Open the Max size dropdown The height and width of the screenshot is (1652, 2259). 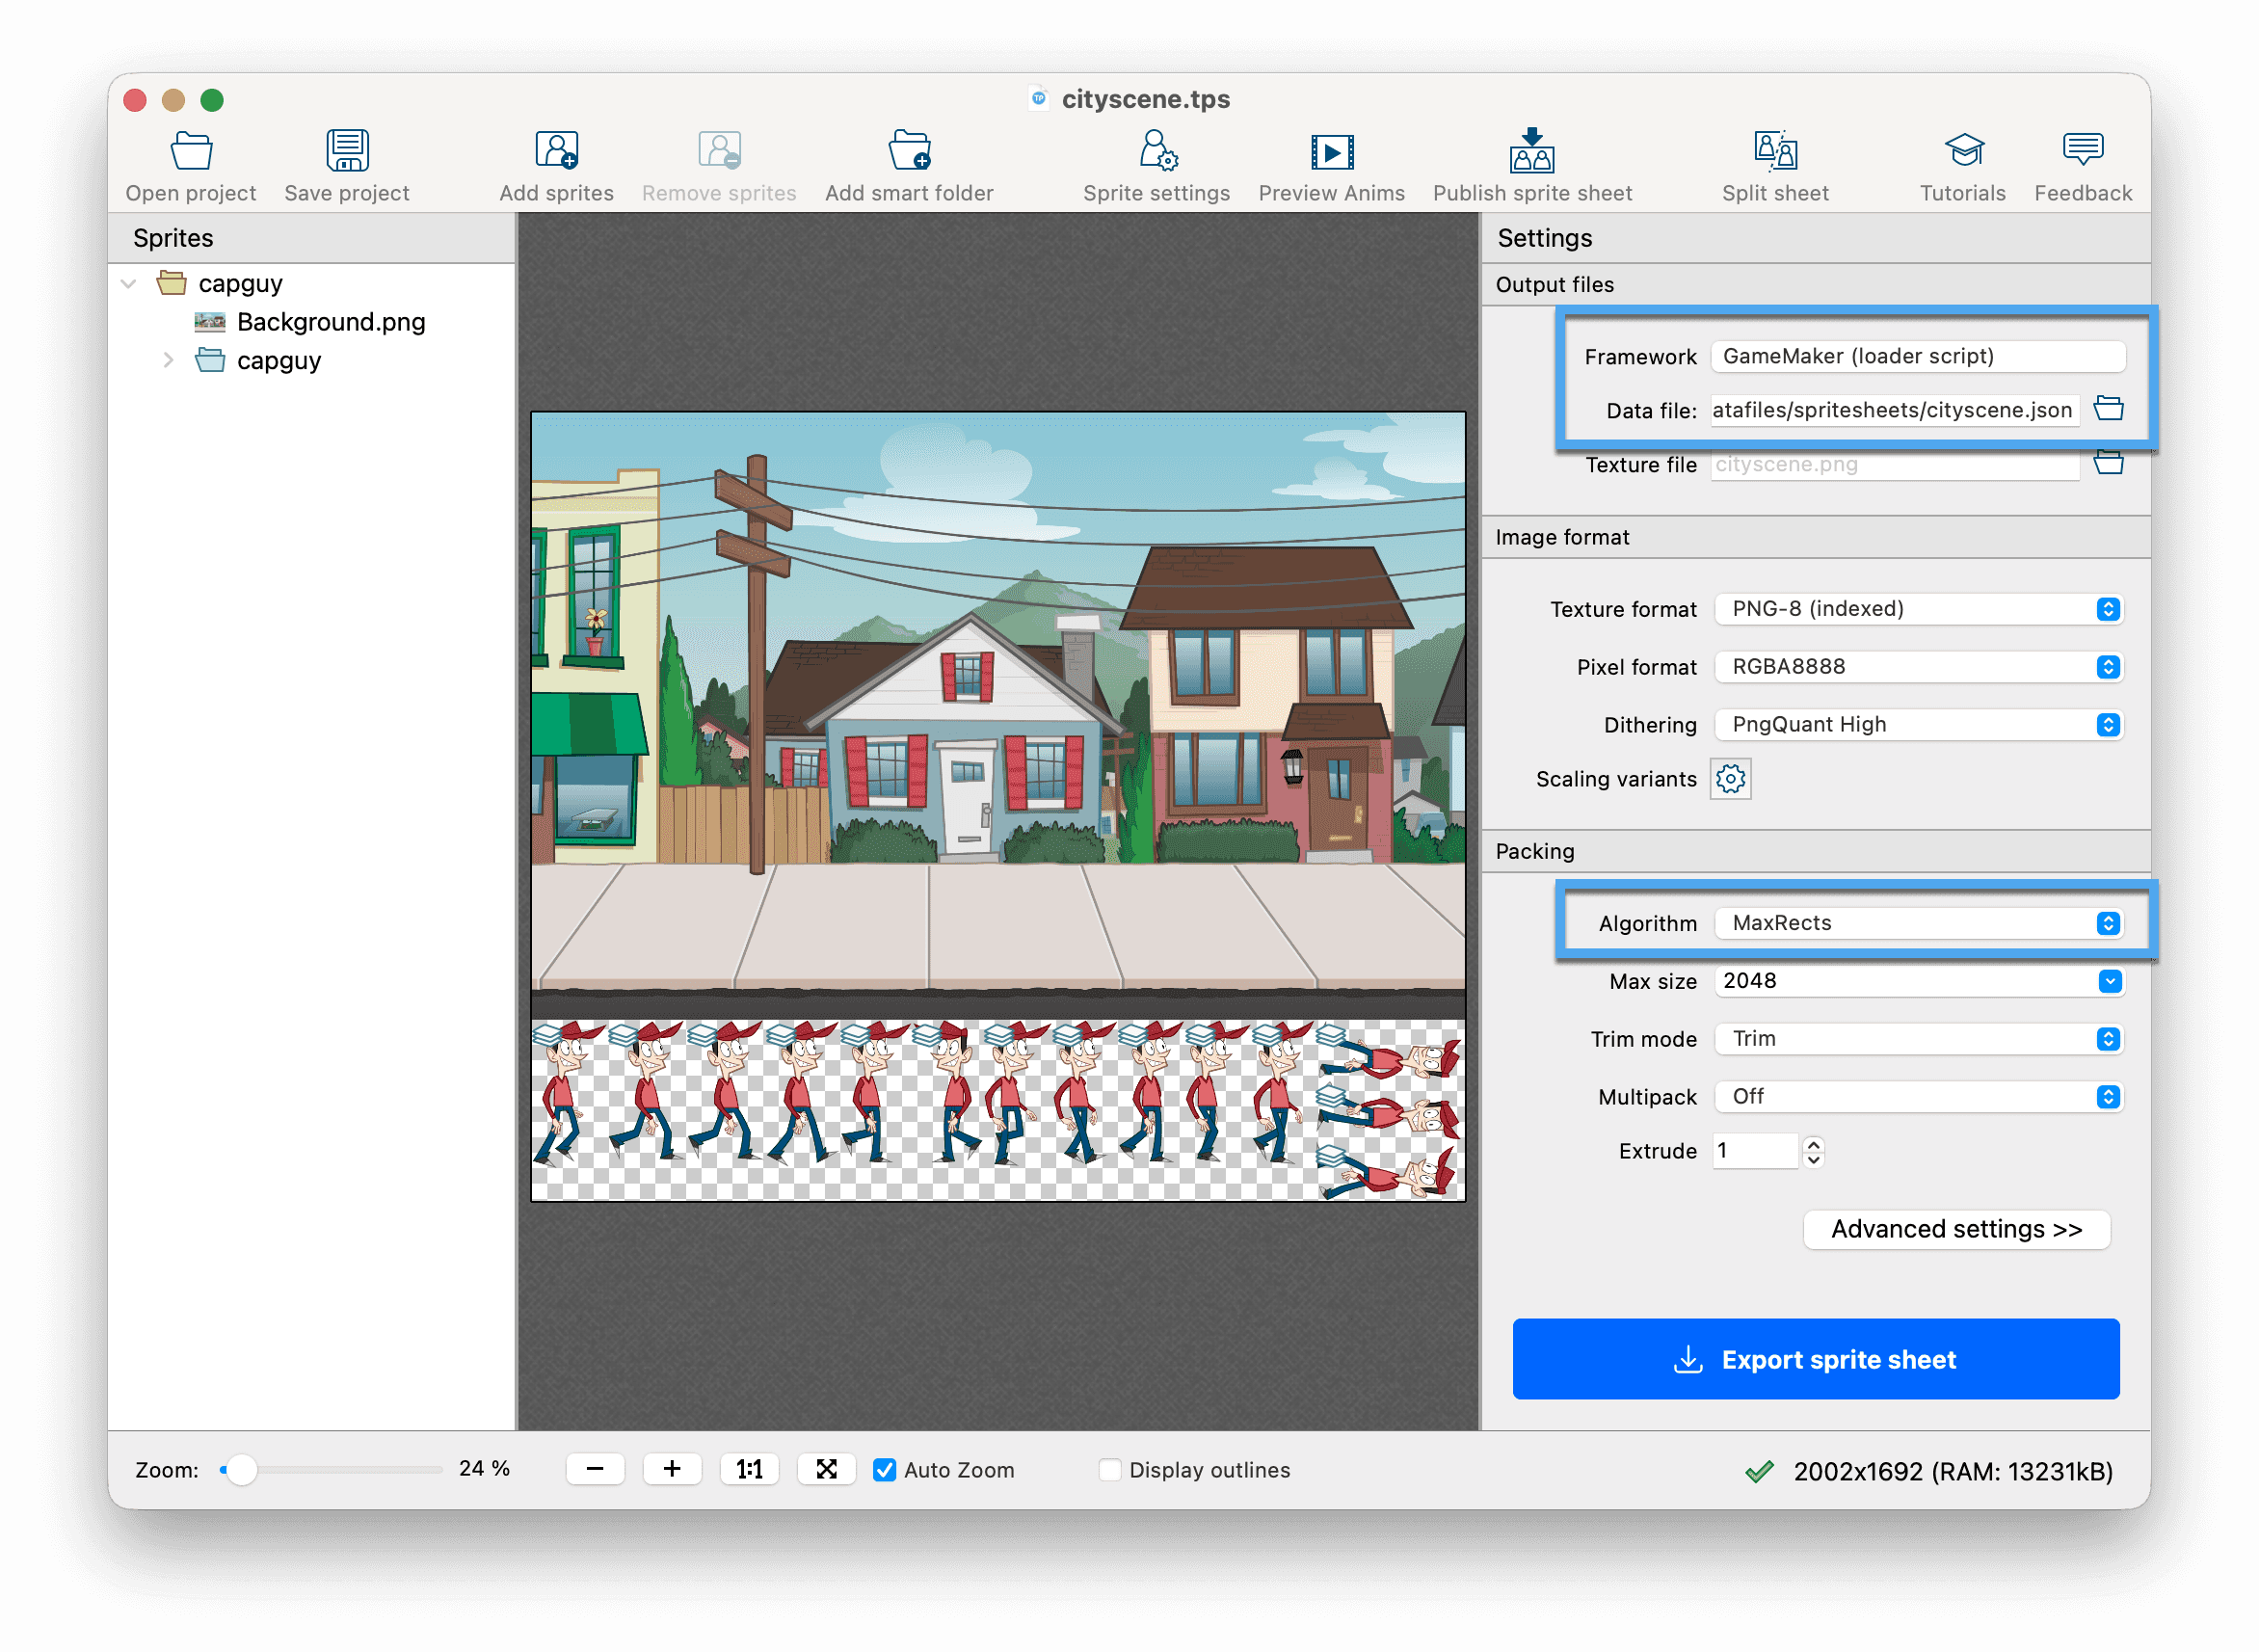point(1918,980)
